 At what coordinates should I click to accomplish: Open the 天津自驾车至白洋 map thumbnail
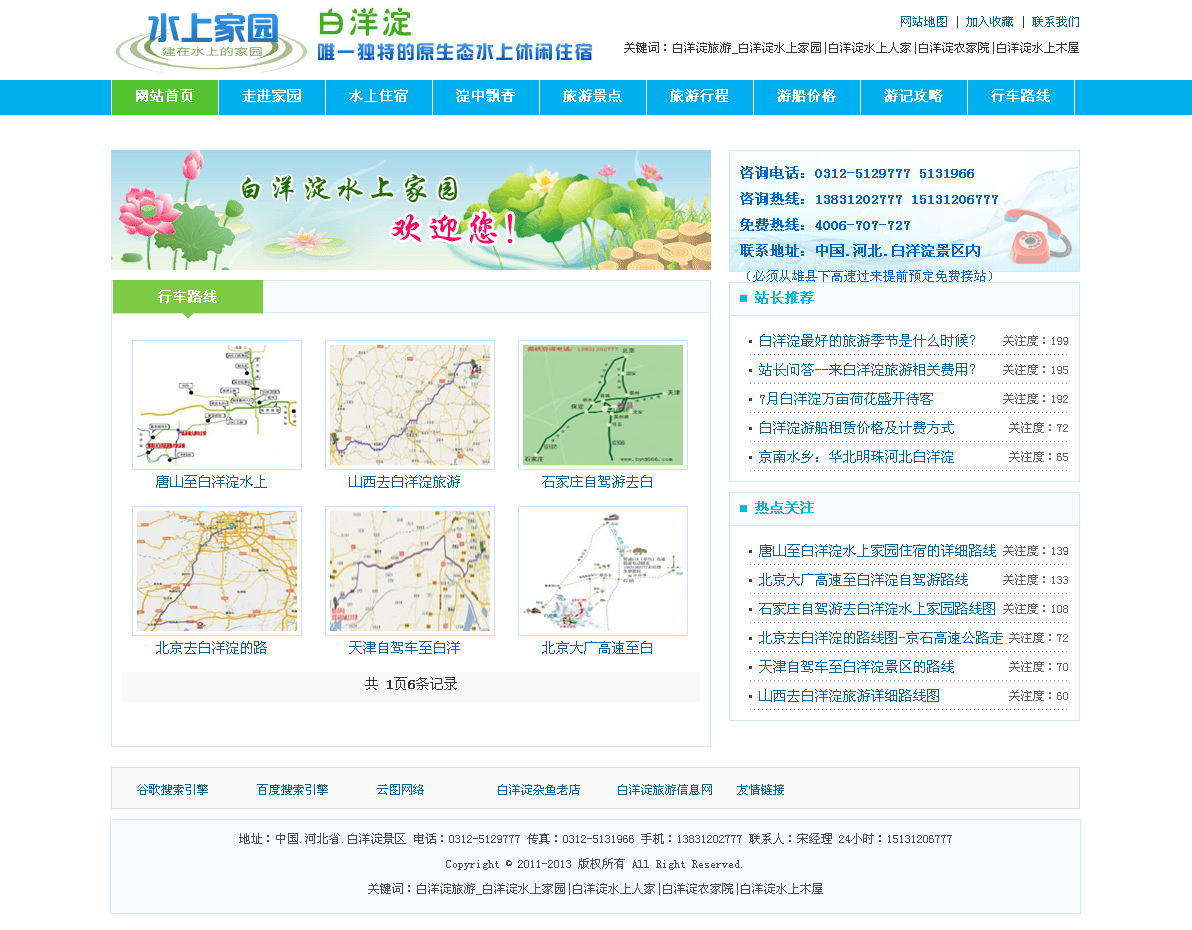(x=410, y=571)
